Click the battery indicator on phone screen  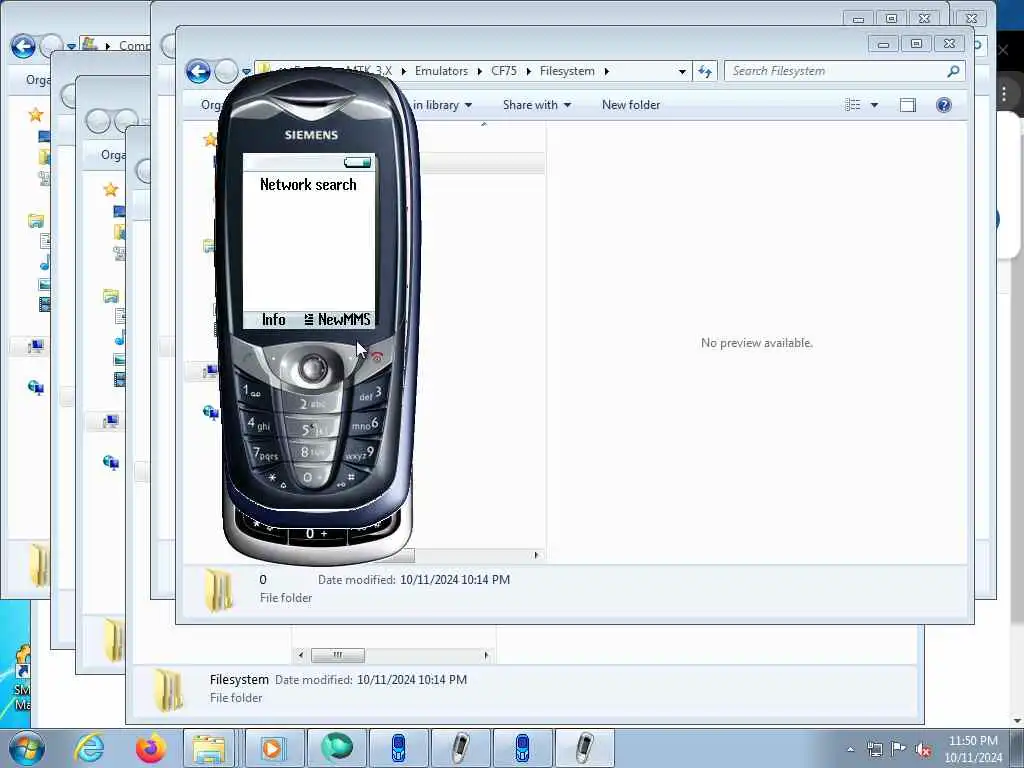tap(357, 163)
